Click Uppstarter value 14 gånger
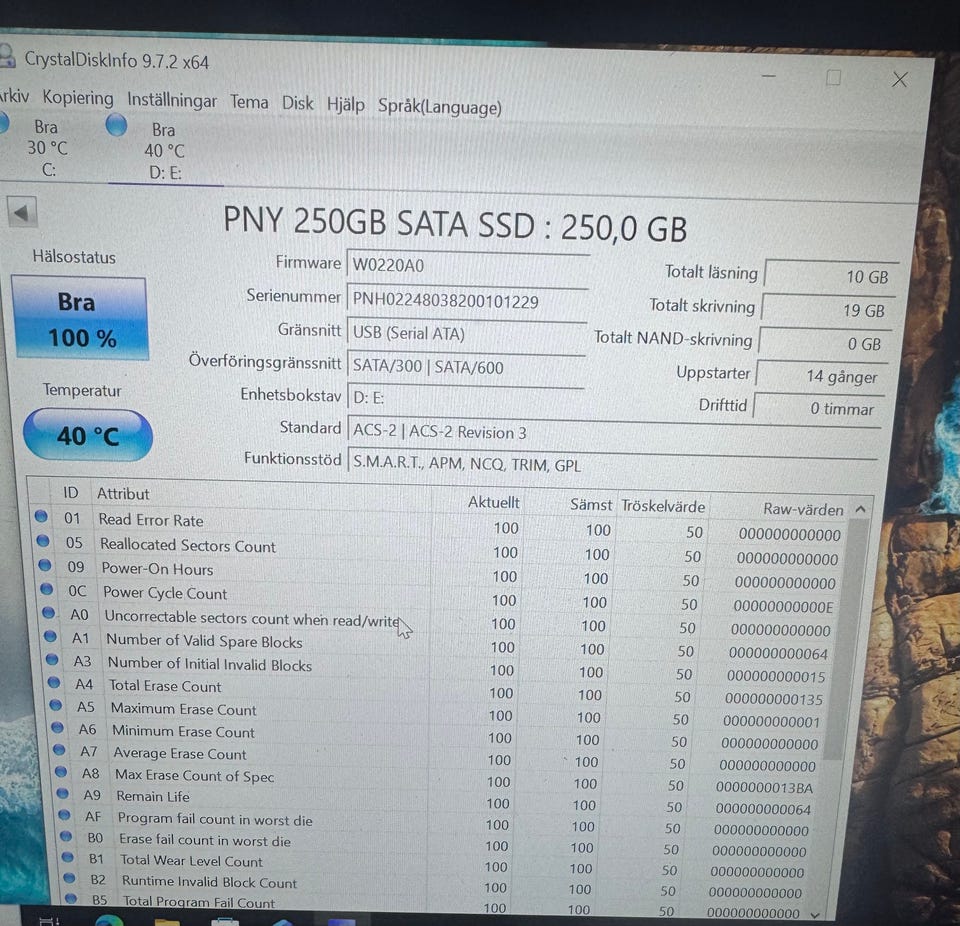 pyautogui.click(x=822, y=376)
